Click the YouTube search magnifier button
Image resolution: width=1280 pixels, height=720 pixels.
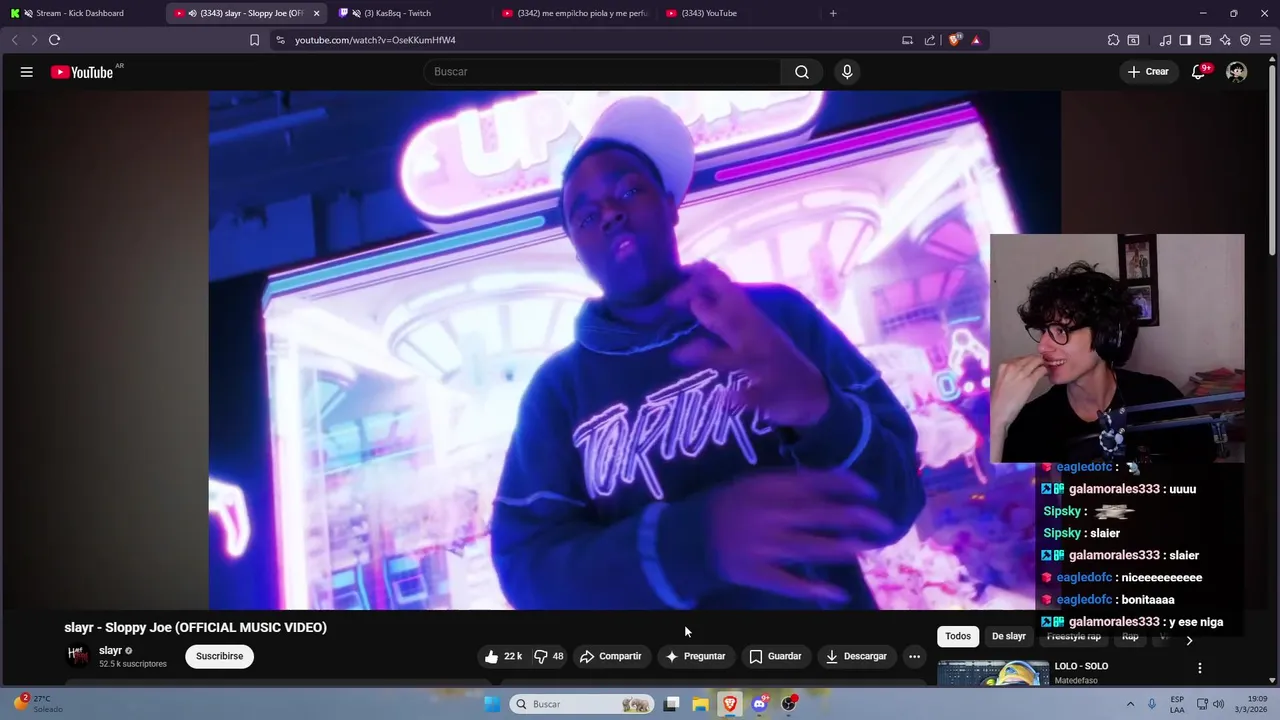tap(802, 72)
